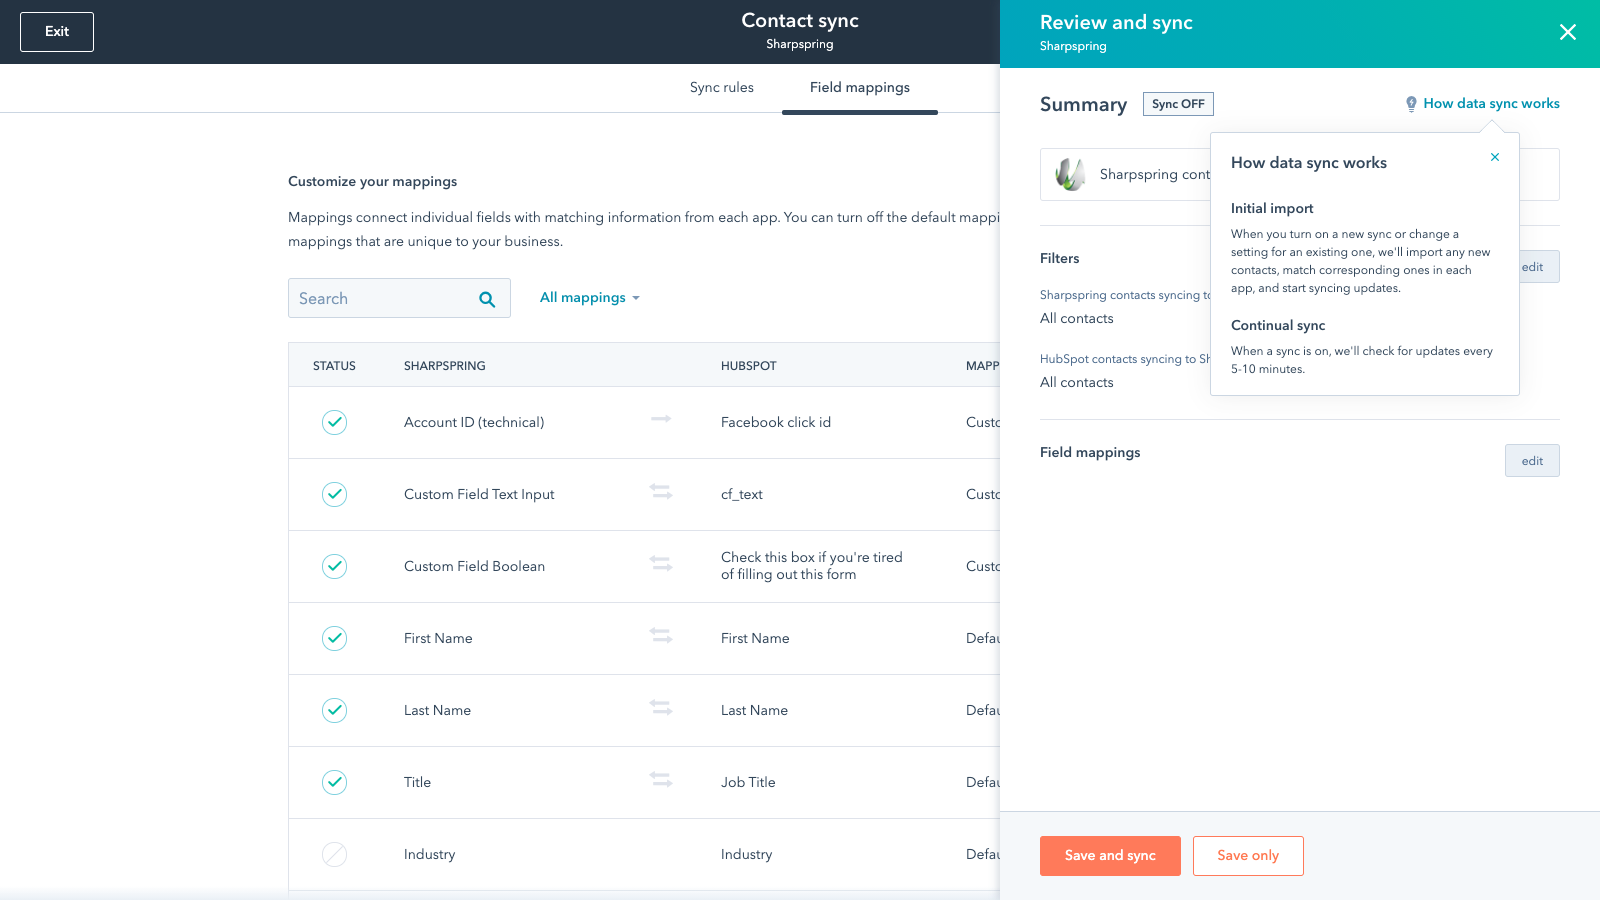Click the Search mappings input field
Image resolution: width=1600 pixels, height=900 pixels.
[380, 299]
